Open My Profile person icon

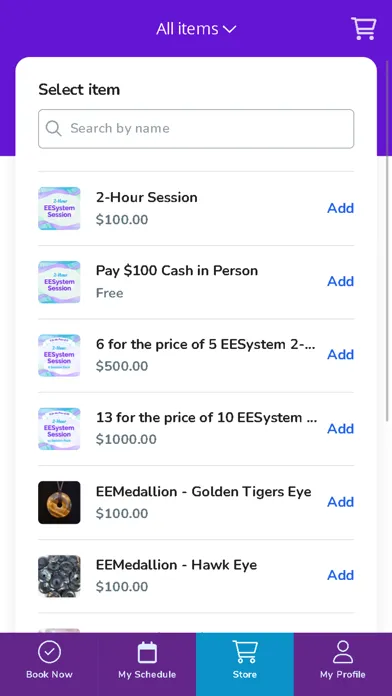(342, 652)
